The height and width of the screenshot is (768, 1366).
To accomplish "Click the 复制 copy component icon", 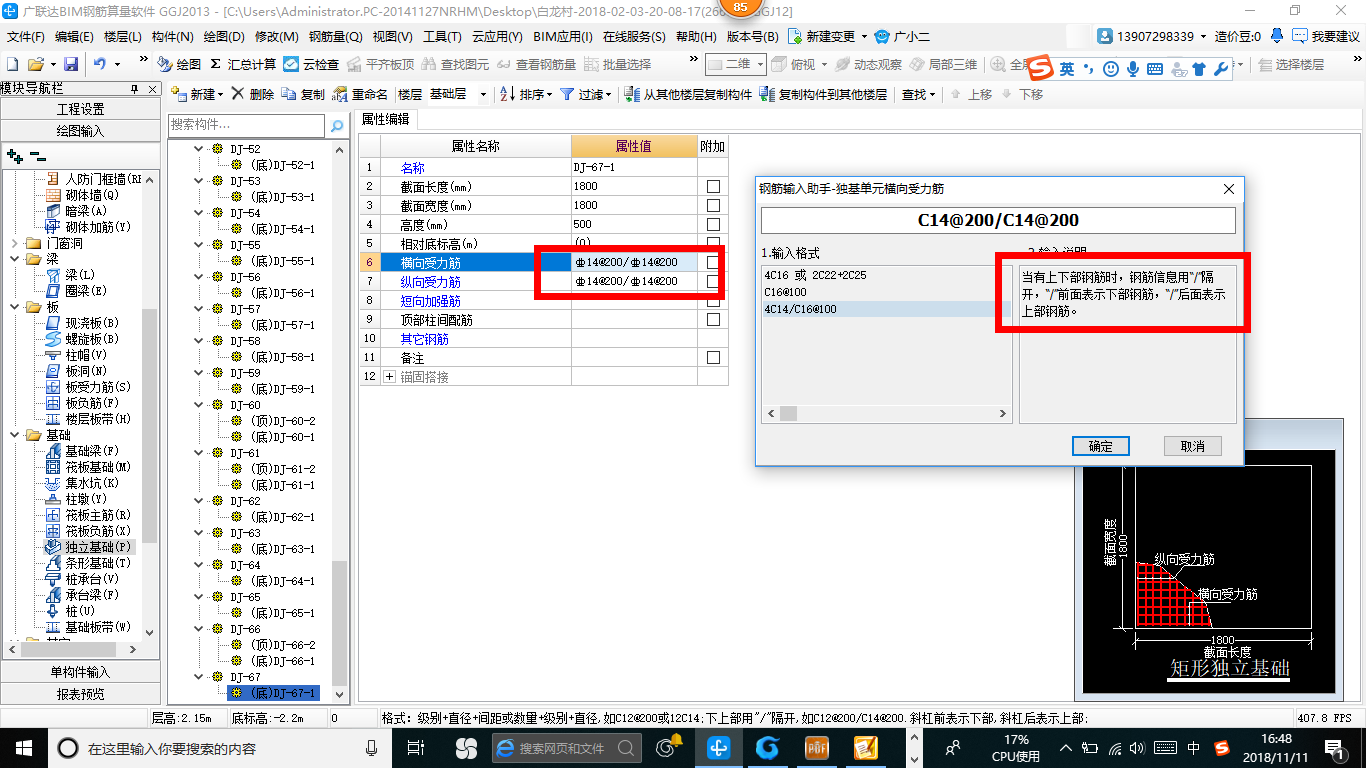I will pos(303,94).
